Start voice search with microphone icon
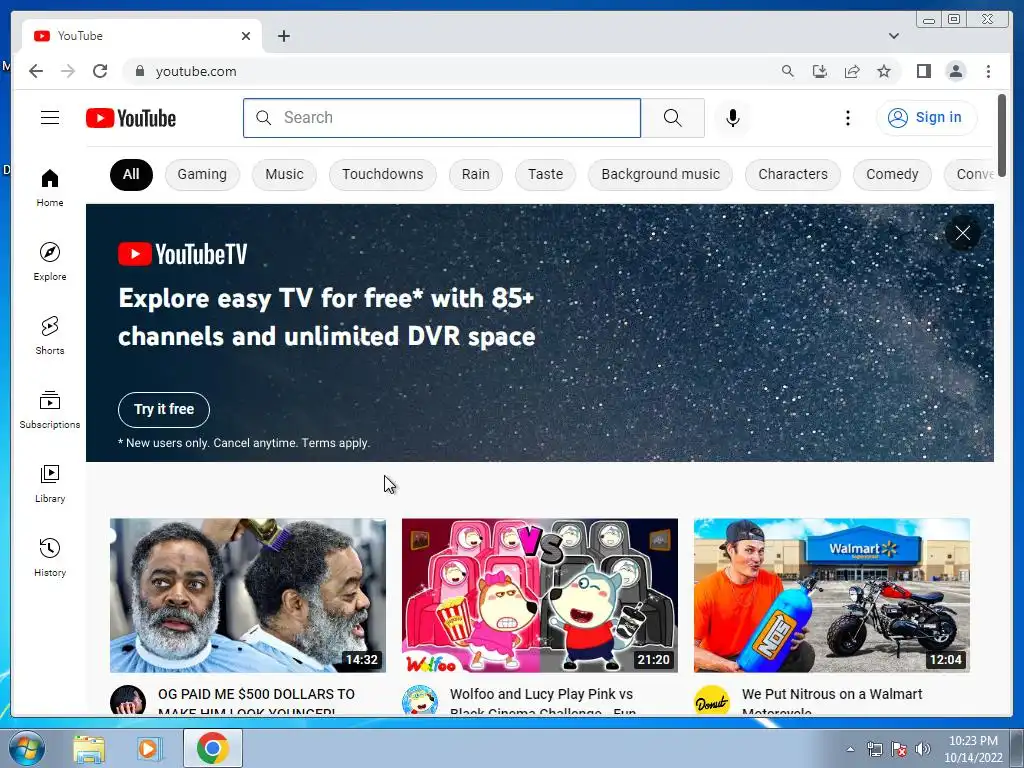 click(x=733, y=118)
